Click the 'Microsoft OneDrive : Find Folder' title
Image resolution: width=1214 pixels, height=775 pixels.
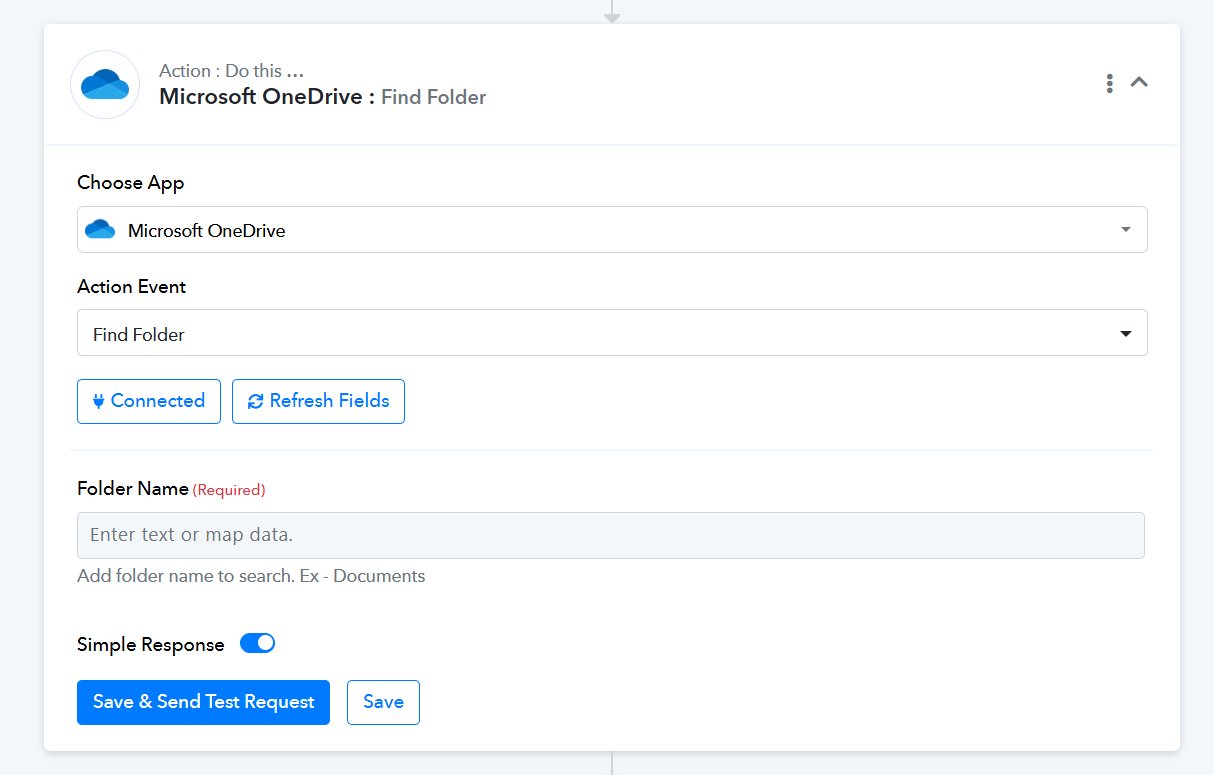[323, 97]
